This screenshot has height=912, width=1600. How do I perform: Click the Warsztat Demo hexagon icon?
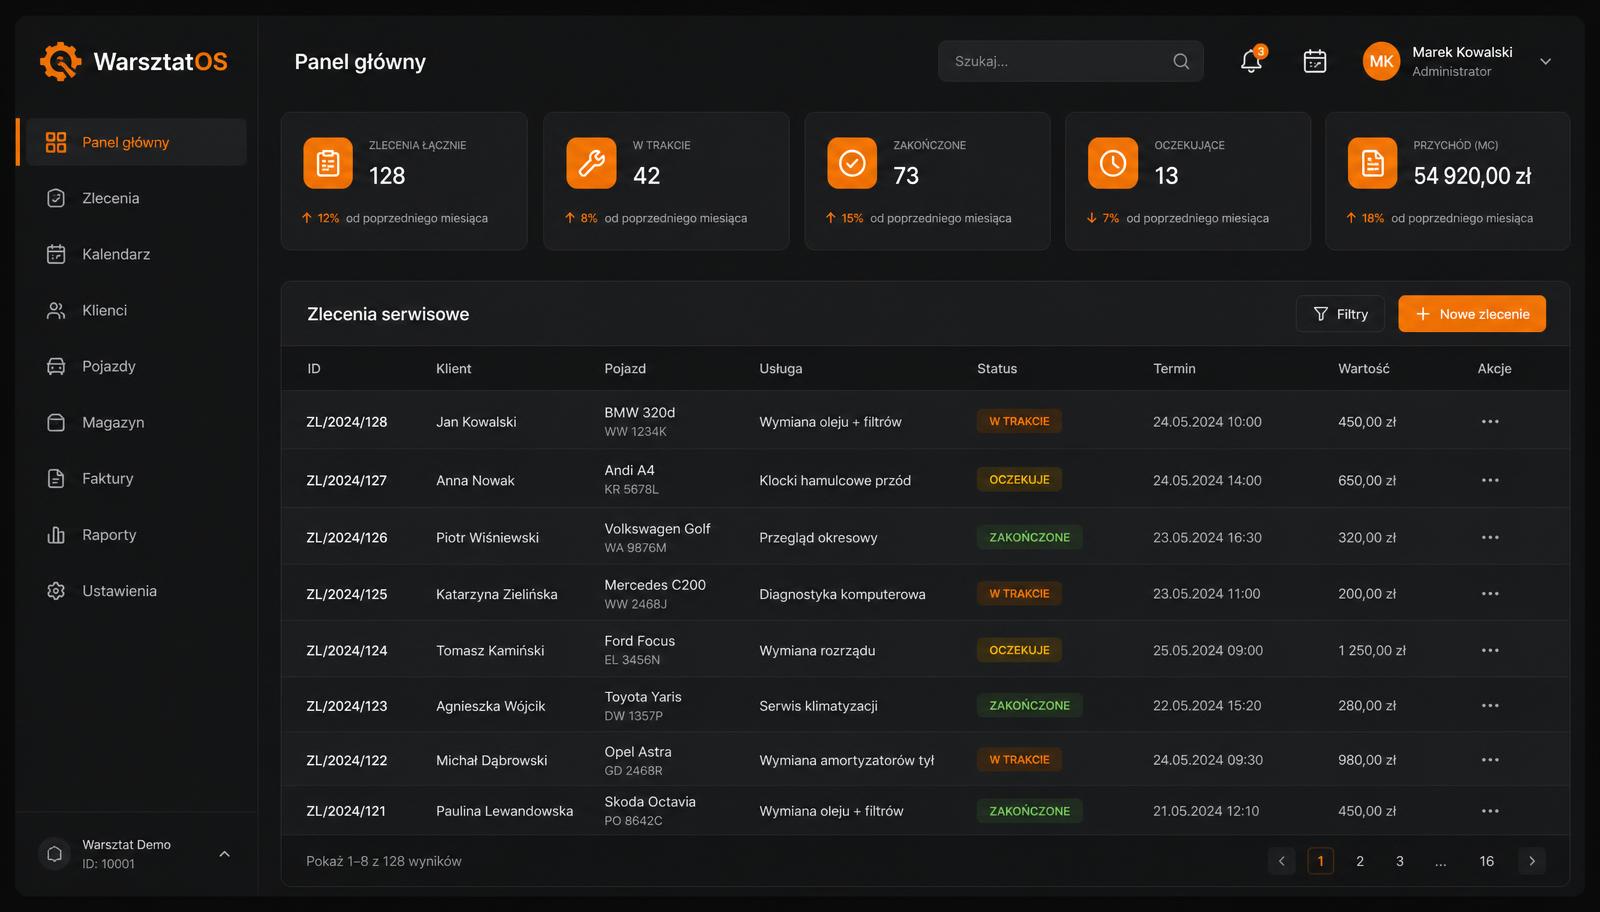[x=54, y=854]
